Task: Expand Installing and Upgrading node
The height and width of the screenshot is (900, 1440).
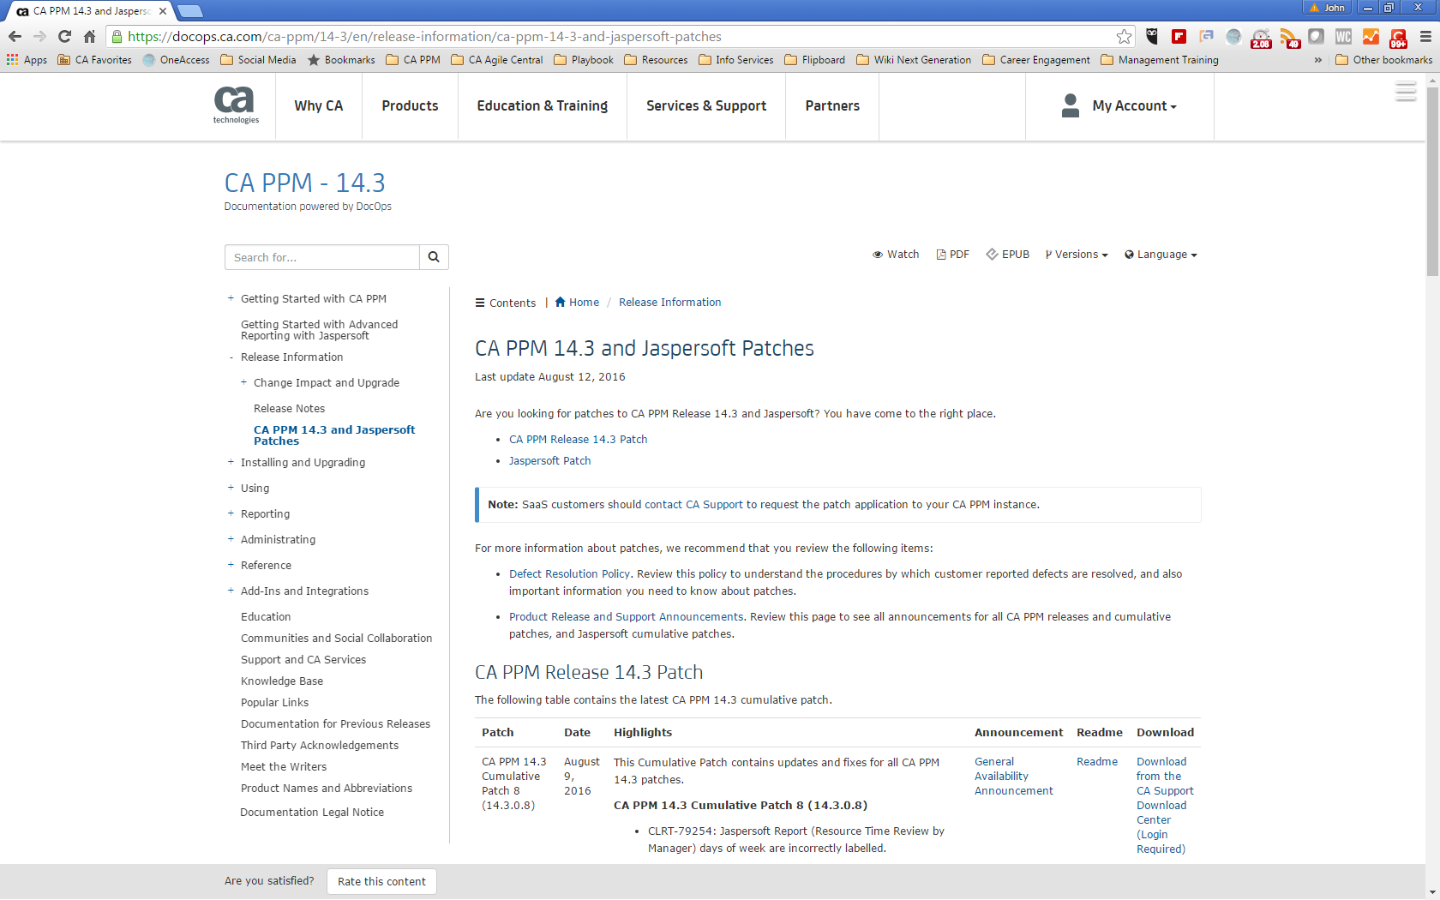Action: pyautogui.click(x=231, y=462)
